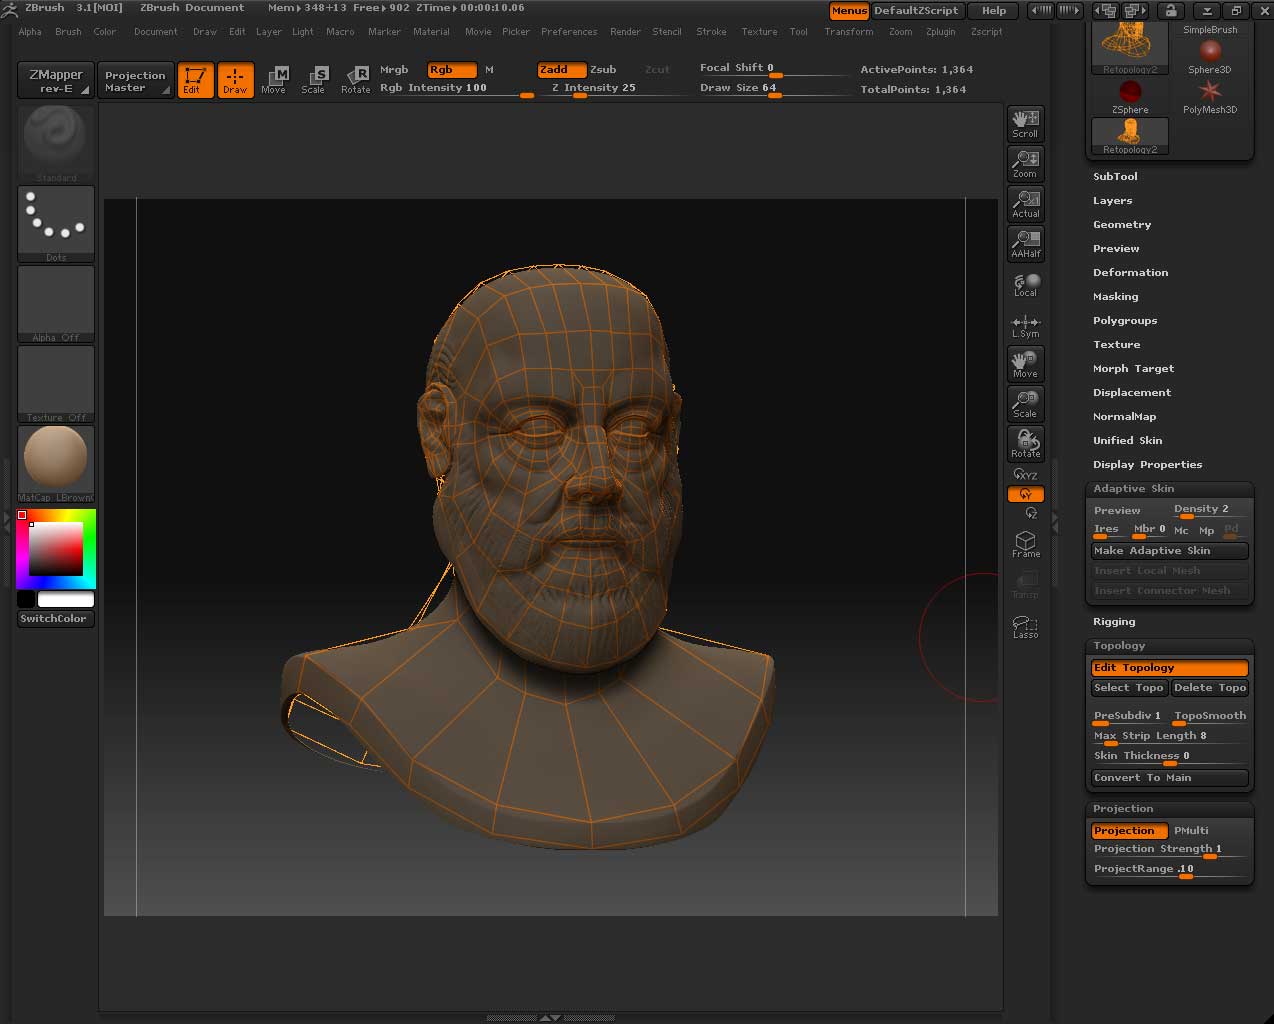This screenshot has width=1274, height=1024.
Task: Click the Zoom magnifier icon in right shelf
Action: (1025, 163)
